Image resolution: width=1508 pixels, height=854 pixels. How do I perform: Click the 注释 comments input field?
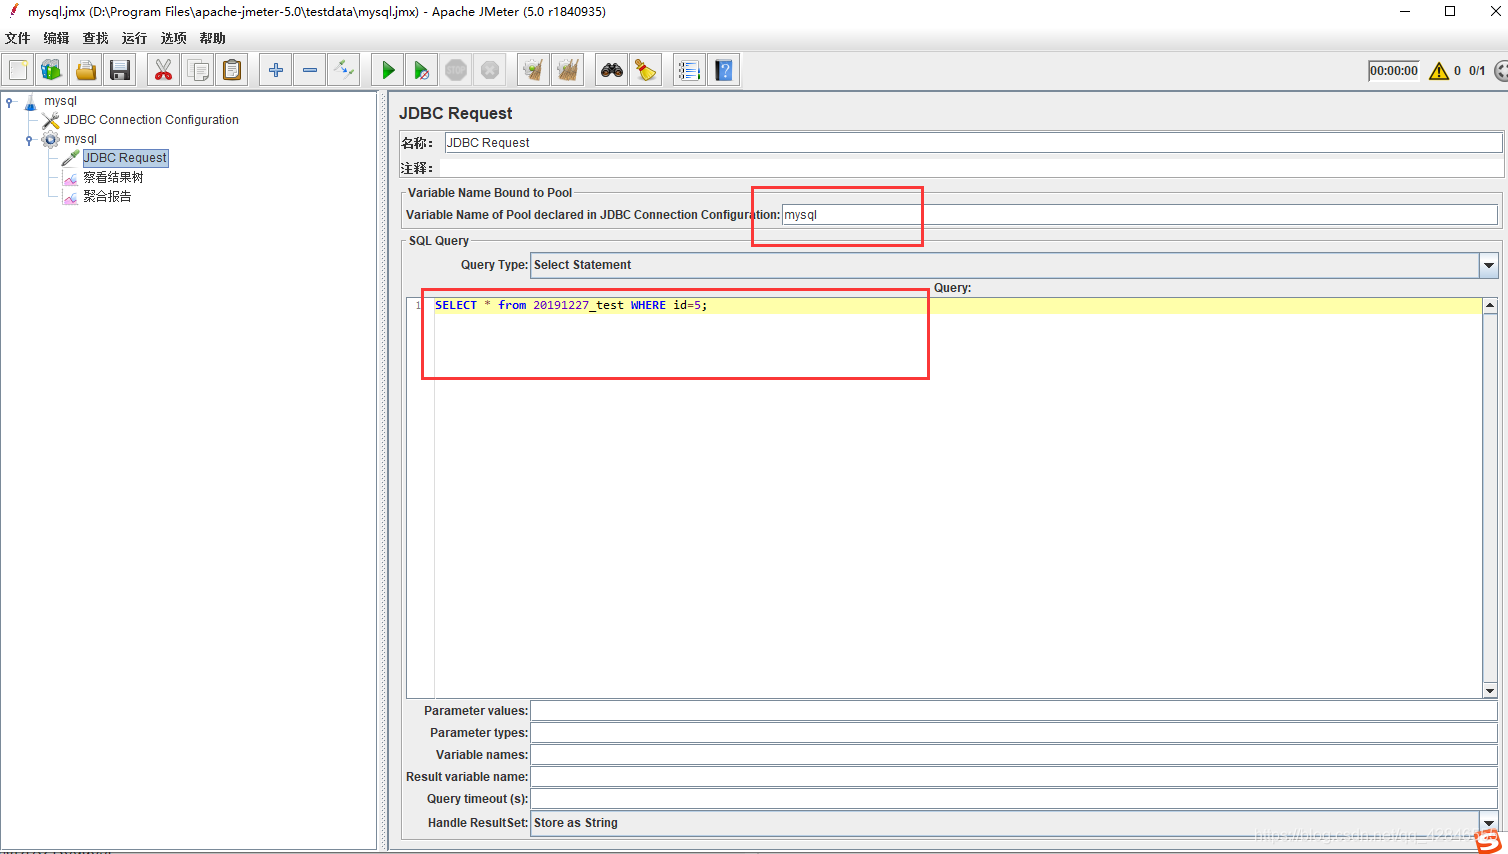[972, 168]
